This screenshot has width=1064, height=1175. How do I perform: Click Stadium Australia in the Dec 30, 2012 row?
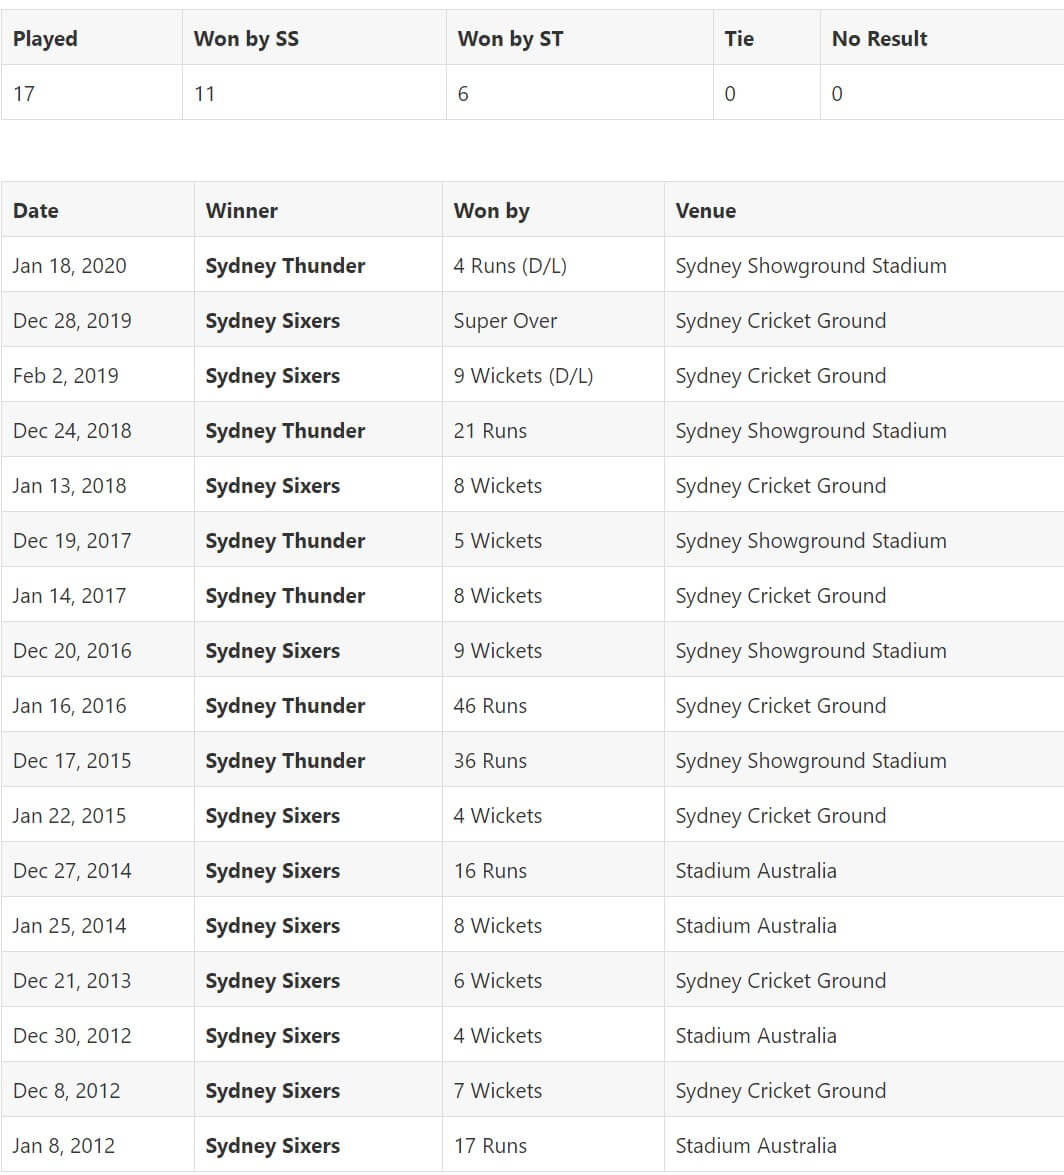(756, 1036)
